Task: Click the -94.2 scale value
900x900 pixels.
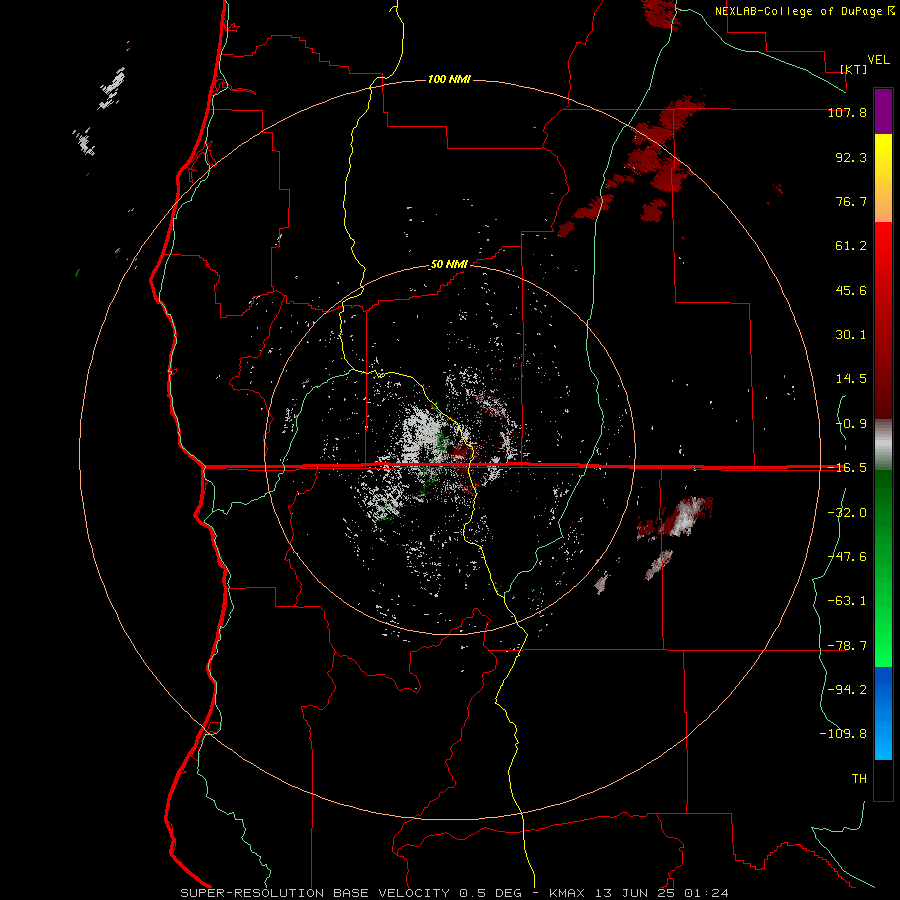Action: click(847, 690)
